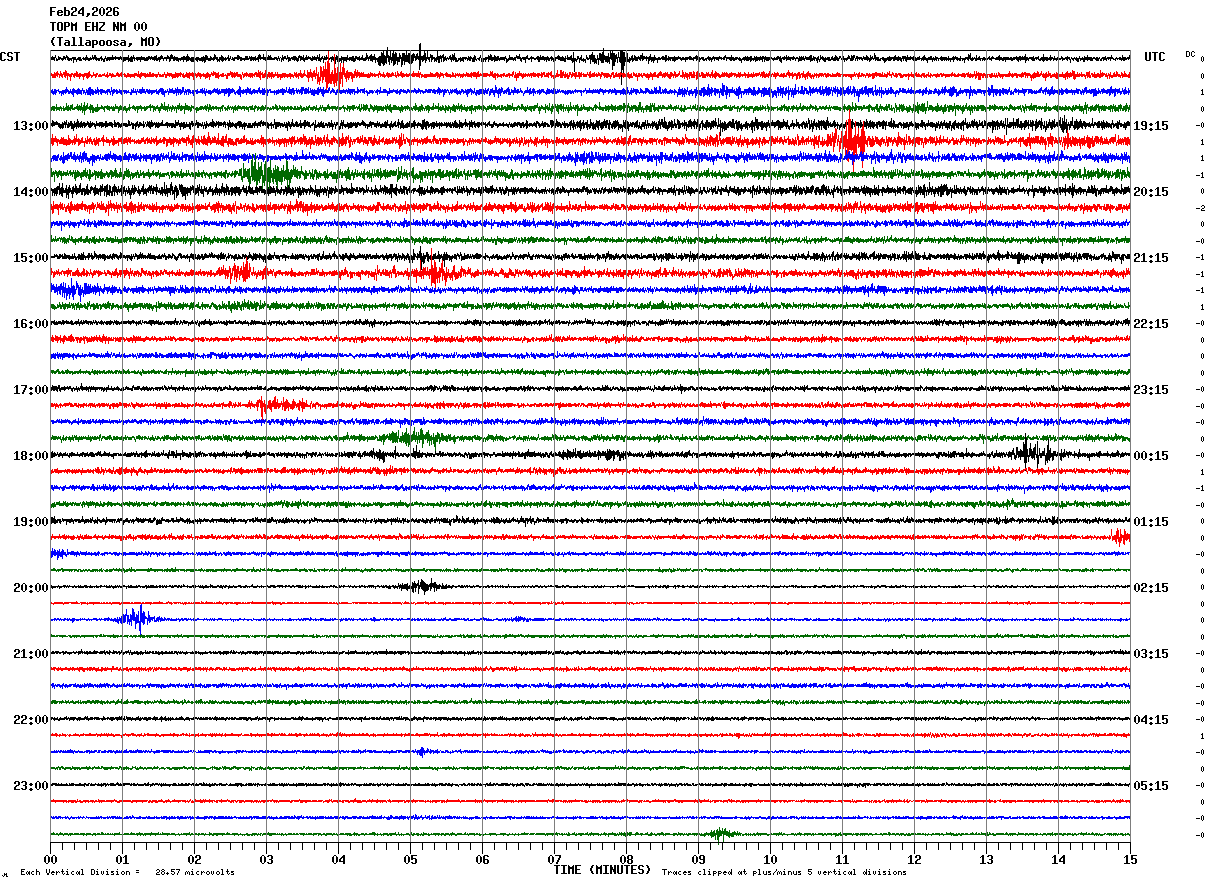Viewport: 1210px width, 886px height.
Task: Click the 20:15 UTC time label
Action: pos(1150,192)
